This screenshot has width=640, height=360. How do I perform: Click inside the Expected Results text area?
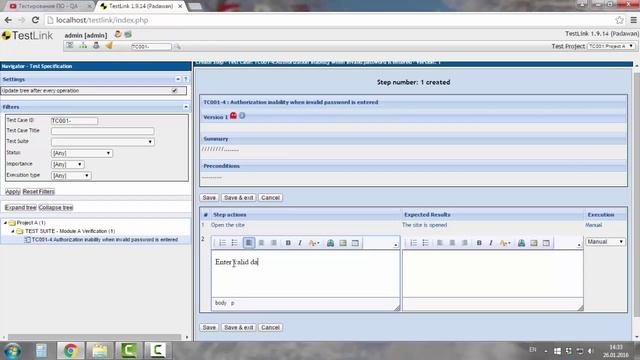[493, 273]
